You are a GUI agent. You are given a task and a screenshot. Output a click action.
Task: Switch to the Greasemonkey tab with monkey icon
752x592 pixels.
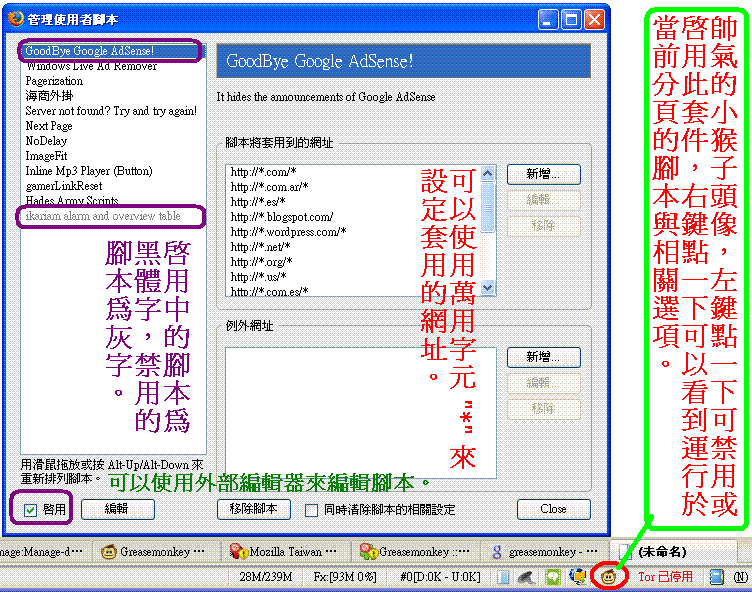(x=155, y=552)
